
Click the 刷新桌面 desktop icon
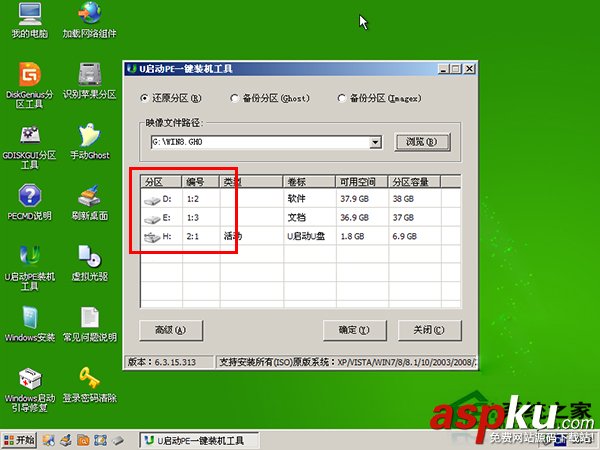point(89,202)
